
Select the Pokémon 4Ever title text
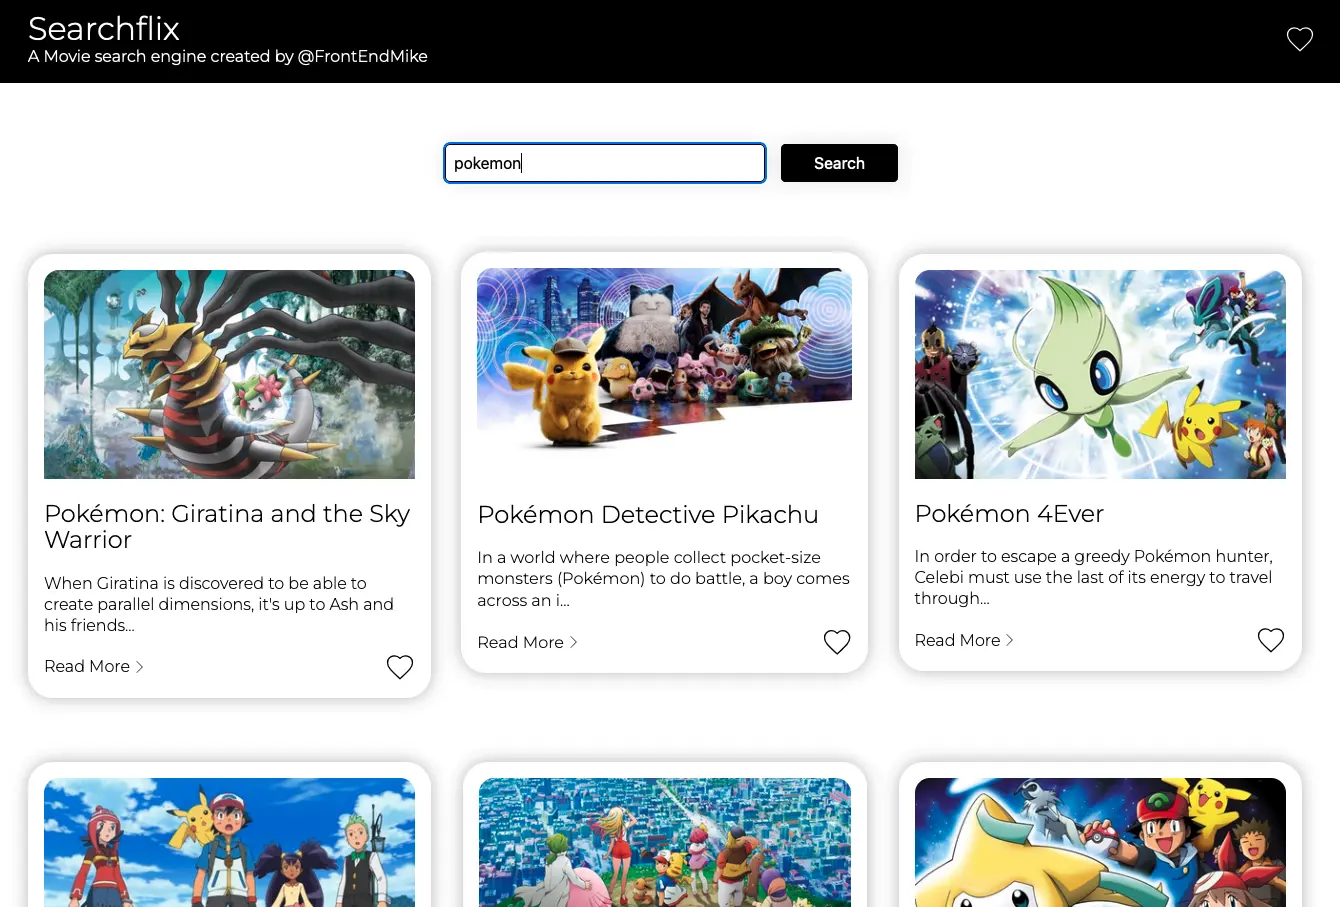click(1009, 514)
